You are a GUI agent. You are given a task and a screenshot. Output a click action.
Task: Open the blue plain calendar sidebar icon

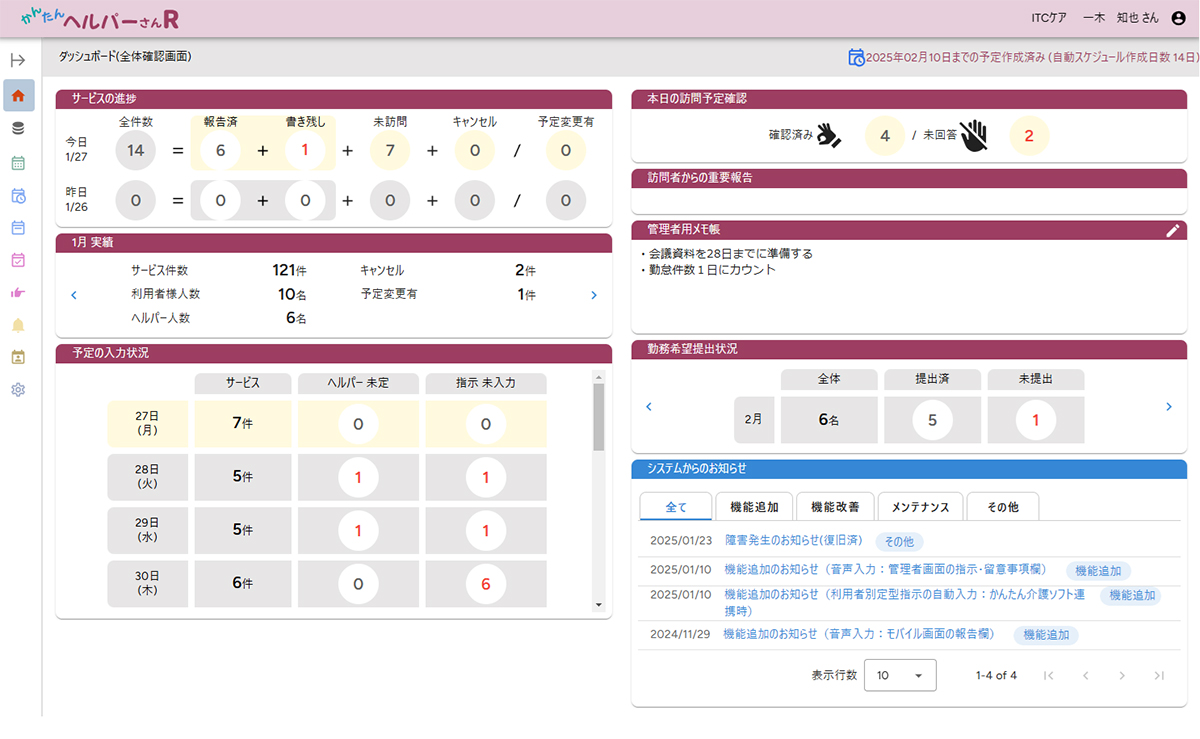pos(18,227)
